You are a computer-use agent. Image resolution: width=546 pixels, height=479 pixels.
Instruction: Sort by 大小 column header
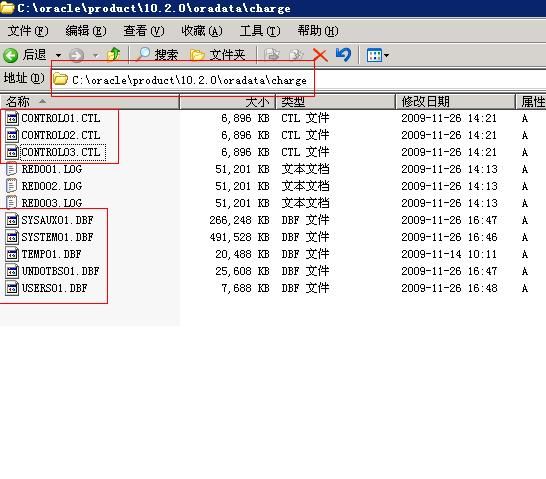click(227, 102)
